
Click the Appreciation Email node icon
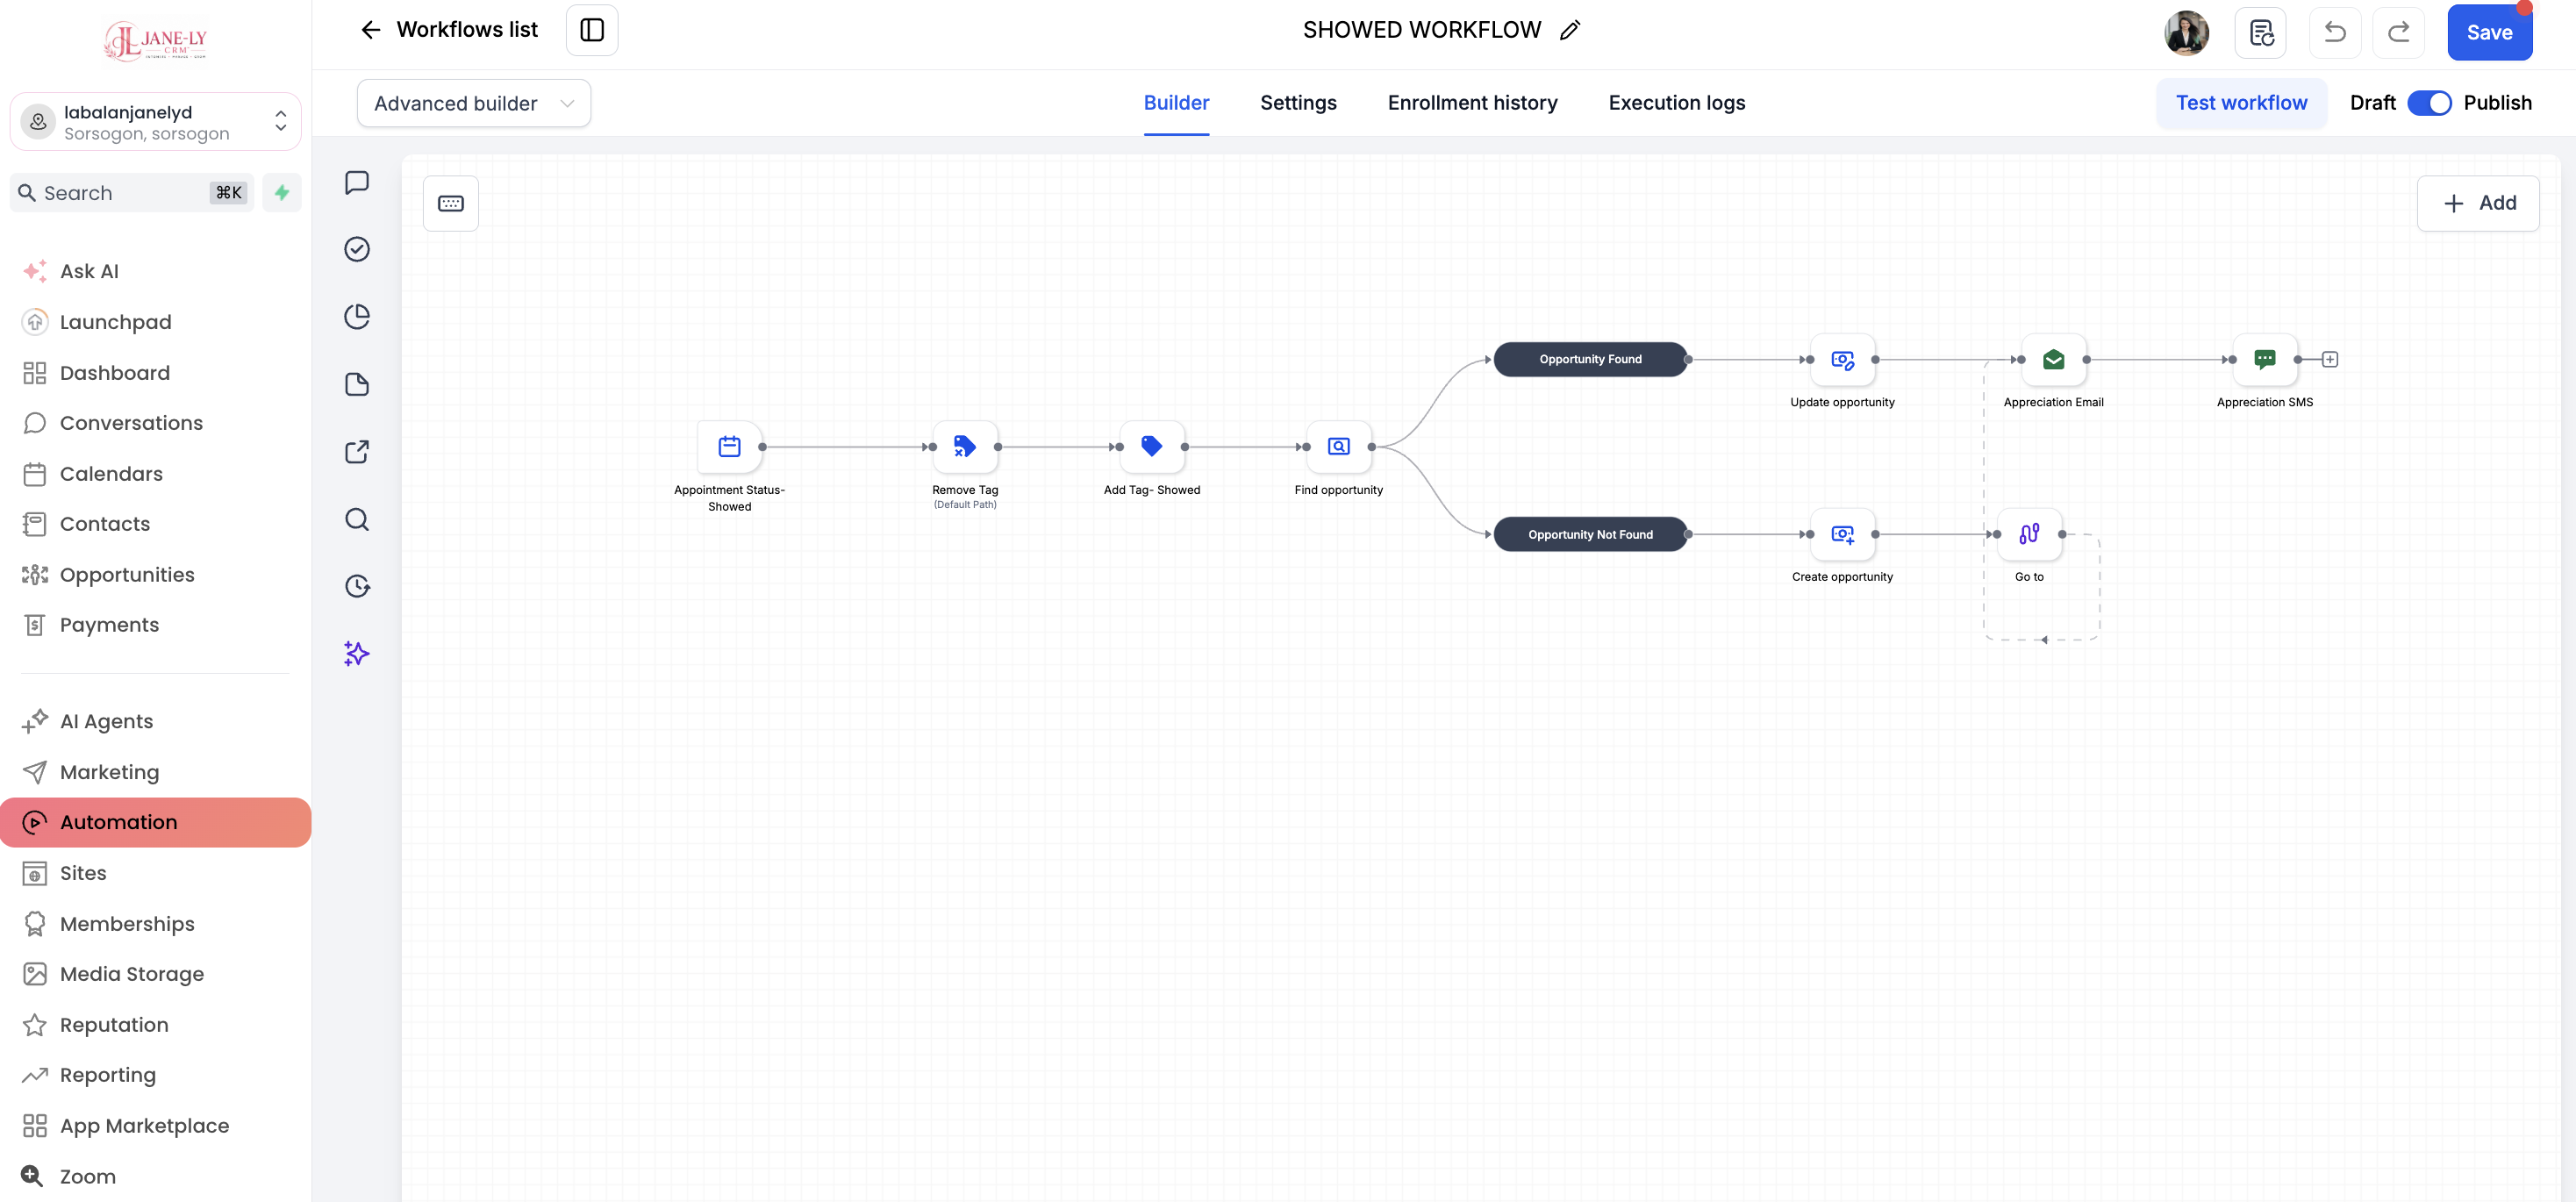[x=2053, y=359]
